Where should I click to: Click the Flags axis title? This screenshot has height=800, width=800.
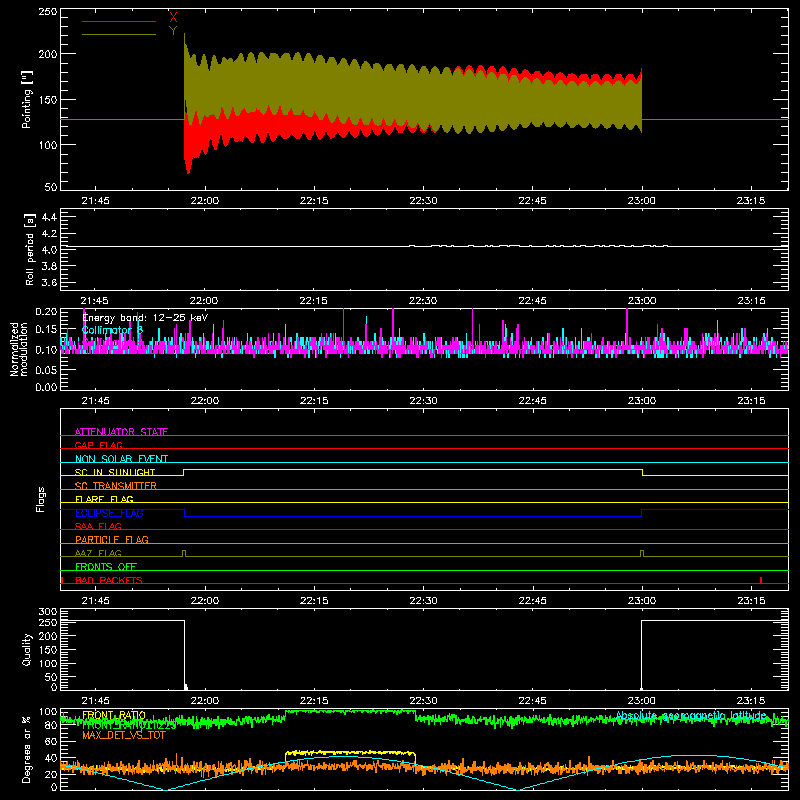click(x=40, y=499)
